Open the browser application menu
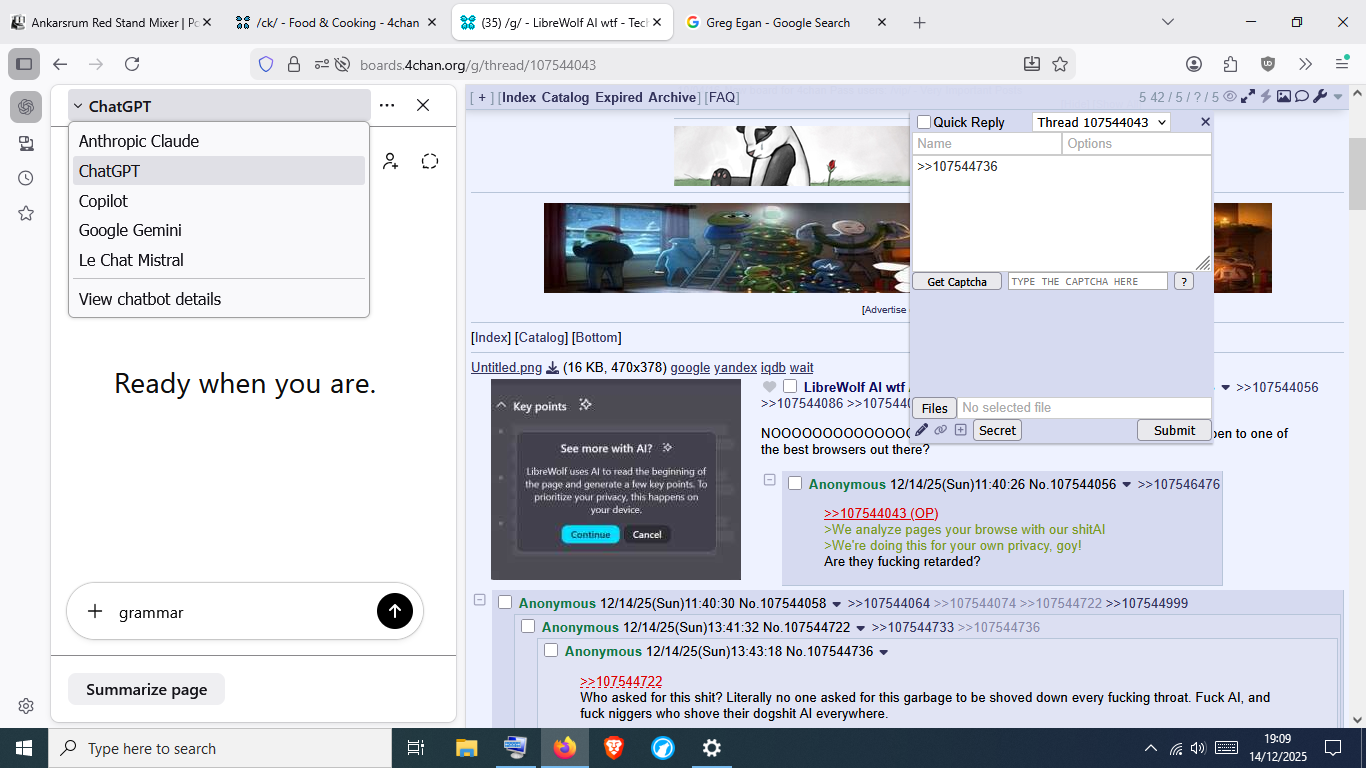 coord(1342,64)
